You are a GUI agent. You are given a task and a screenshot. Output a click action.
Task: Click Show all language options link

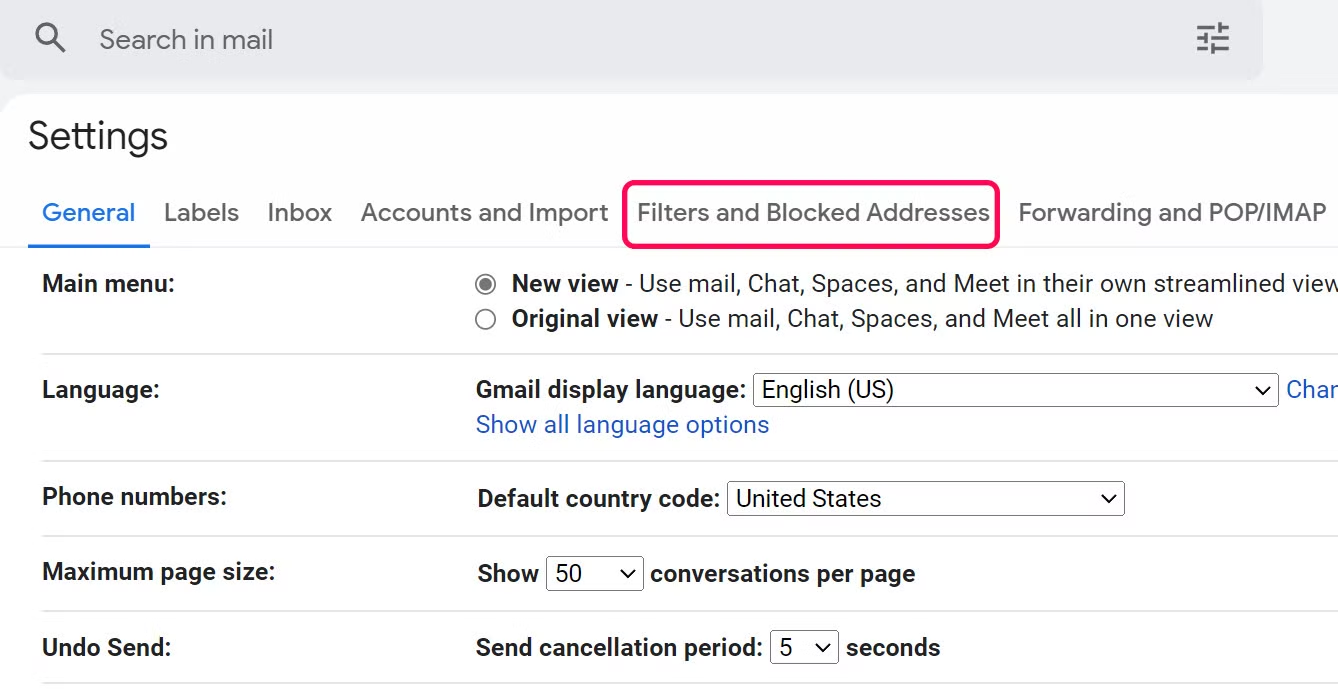point(622,425)
